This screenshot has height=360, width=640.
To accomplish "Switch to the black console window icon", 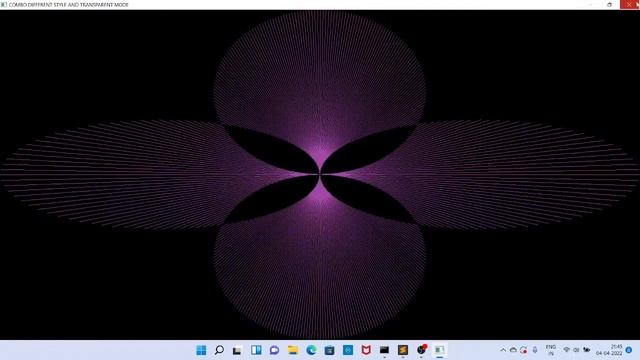I will (384, 350).
